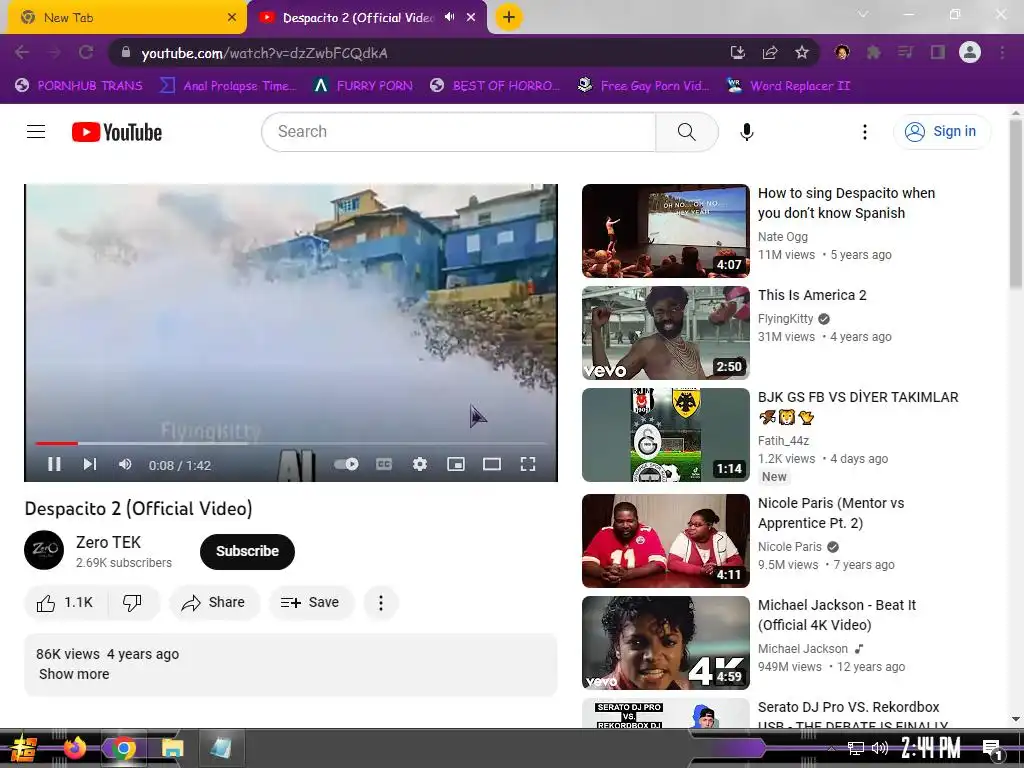Open 'This Is America 2' title link
1024x768 pixels.
tap(812, 295)
